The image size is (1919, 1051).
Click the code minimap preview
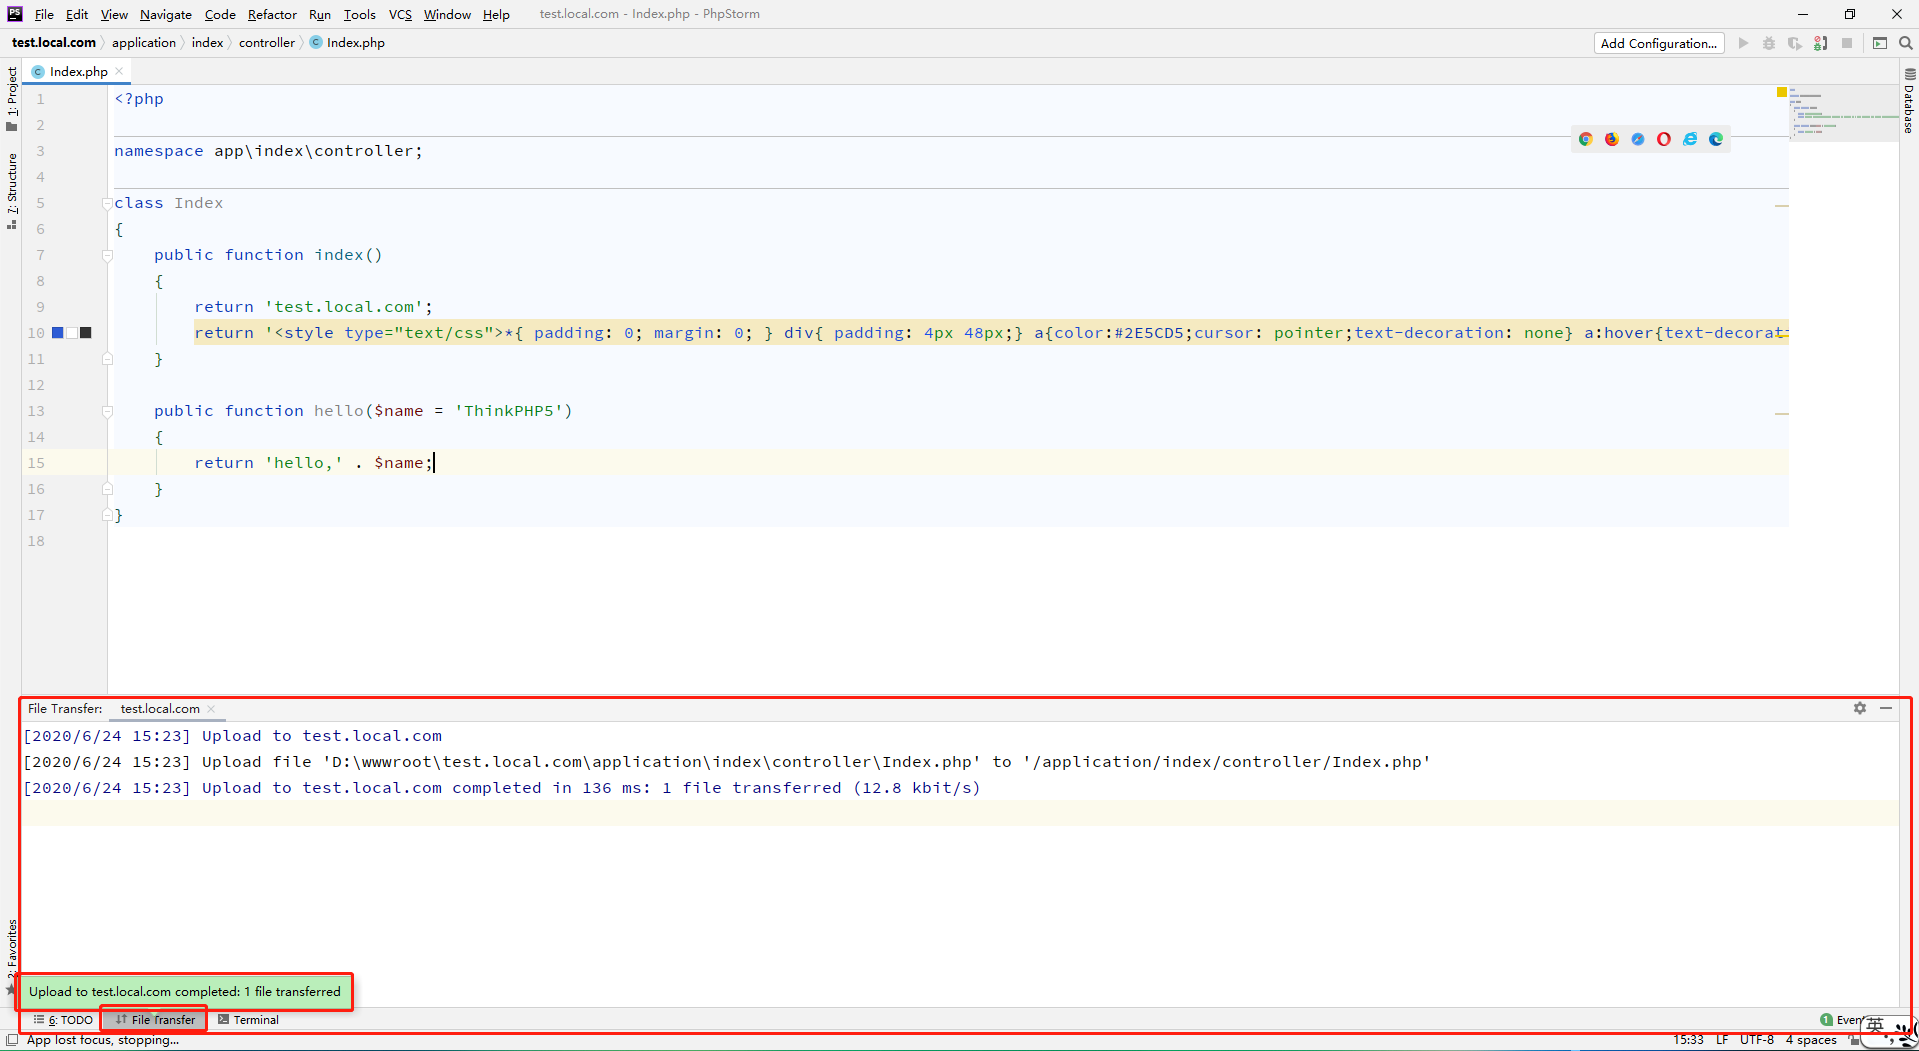click(x=1843, y=113)
